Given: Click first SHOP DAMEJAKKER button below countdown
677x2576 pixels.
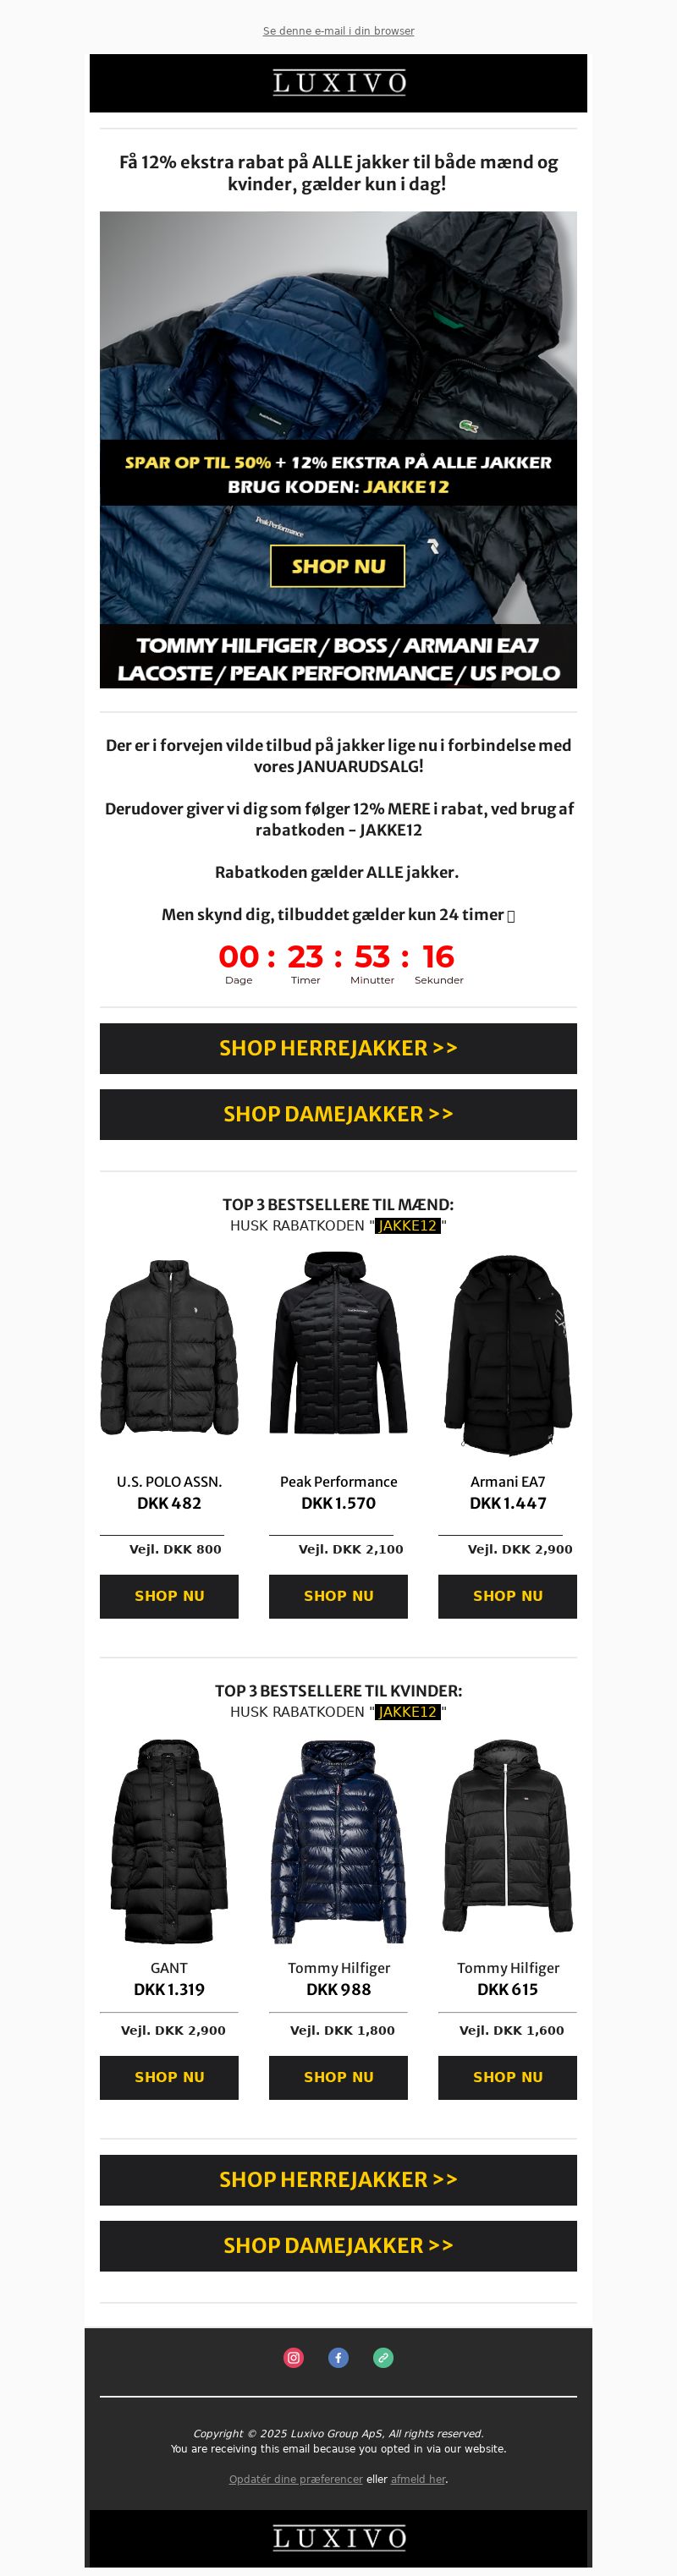Looking at the screenshot, I should tap(338, 1114).
